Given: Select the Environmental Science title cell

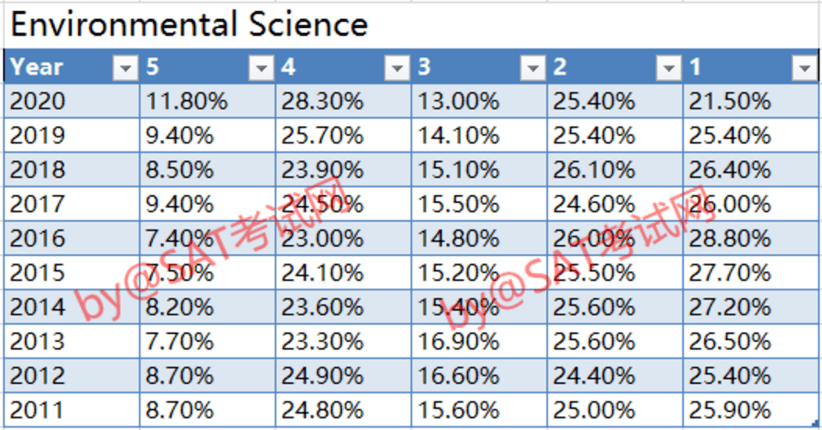Looking at the screenshot, I should [189, 24].
